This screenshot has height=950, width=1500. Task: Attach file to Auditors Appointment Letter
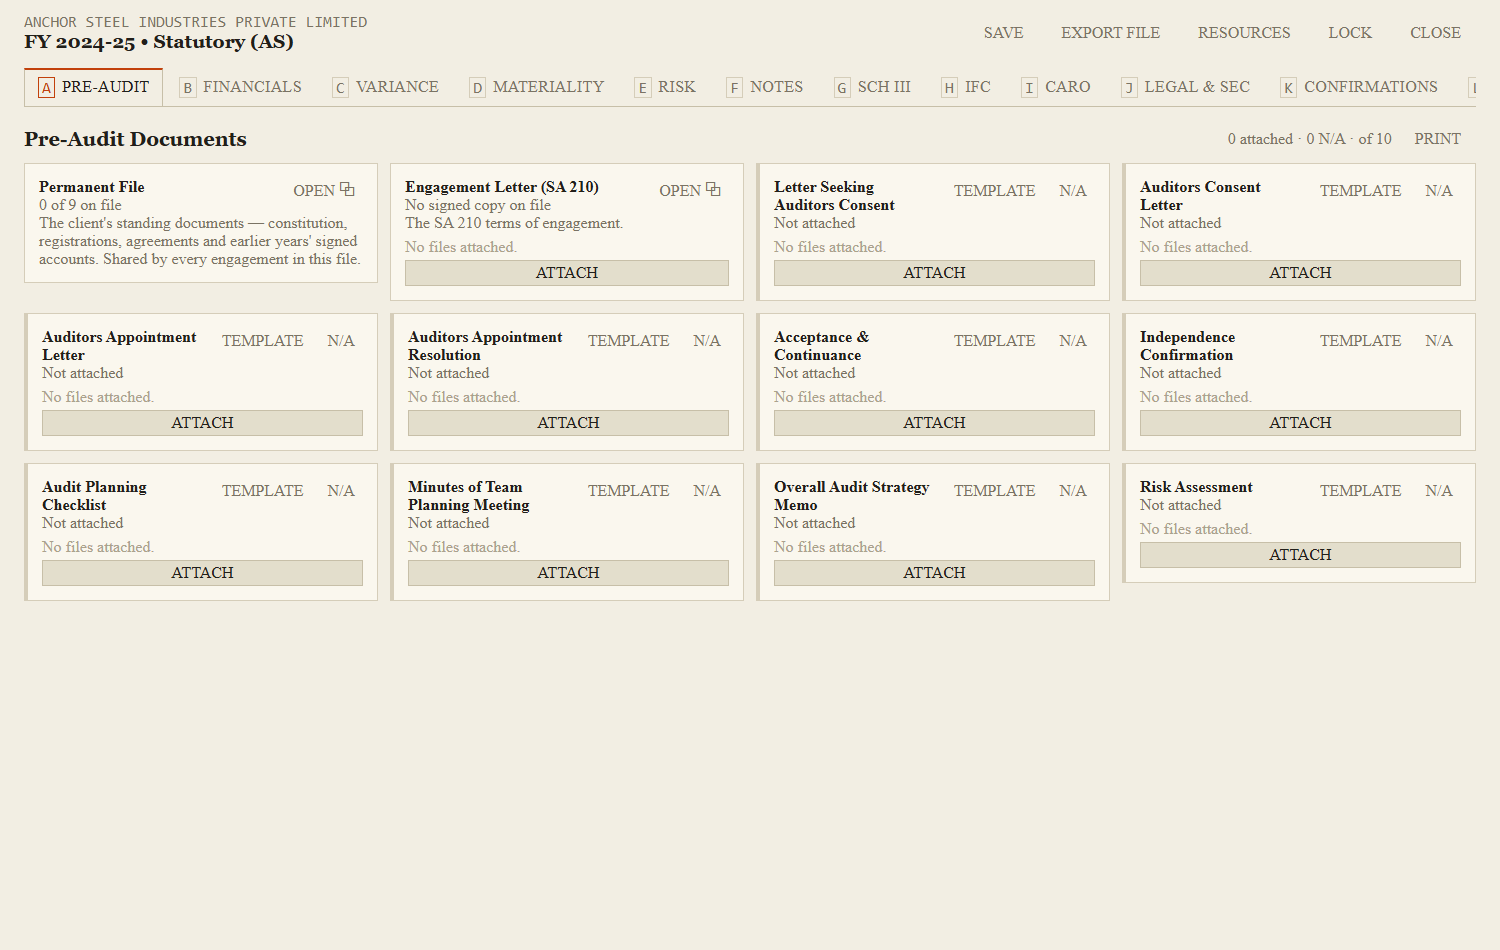(x=202, y=423)
